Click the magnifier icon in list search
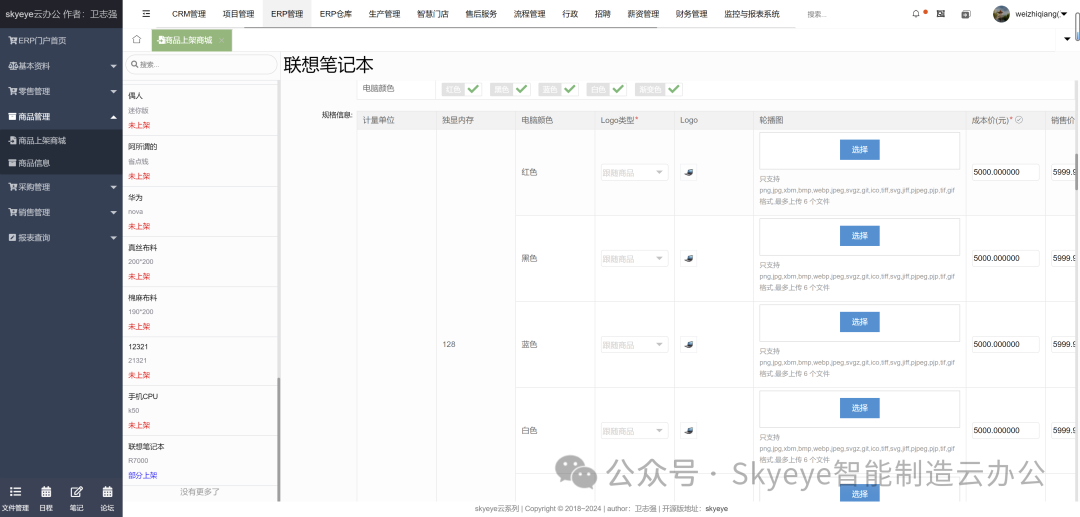 click(133, 64)
